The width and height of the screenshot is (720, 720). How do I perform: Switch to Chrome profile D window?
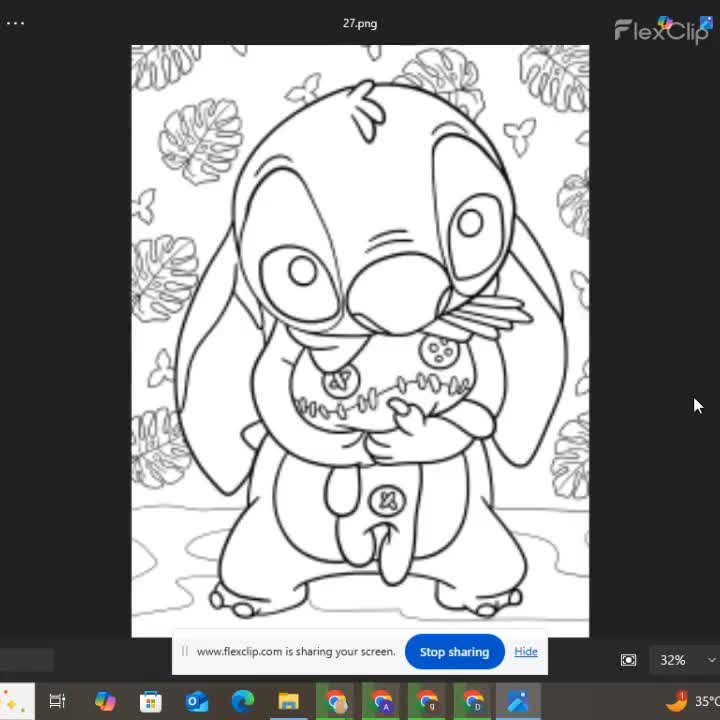[x=472, y=701]
